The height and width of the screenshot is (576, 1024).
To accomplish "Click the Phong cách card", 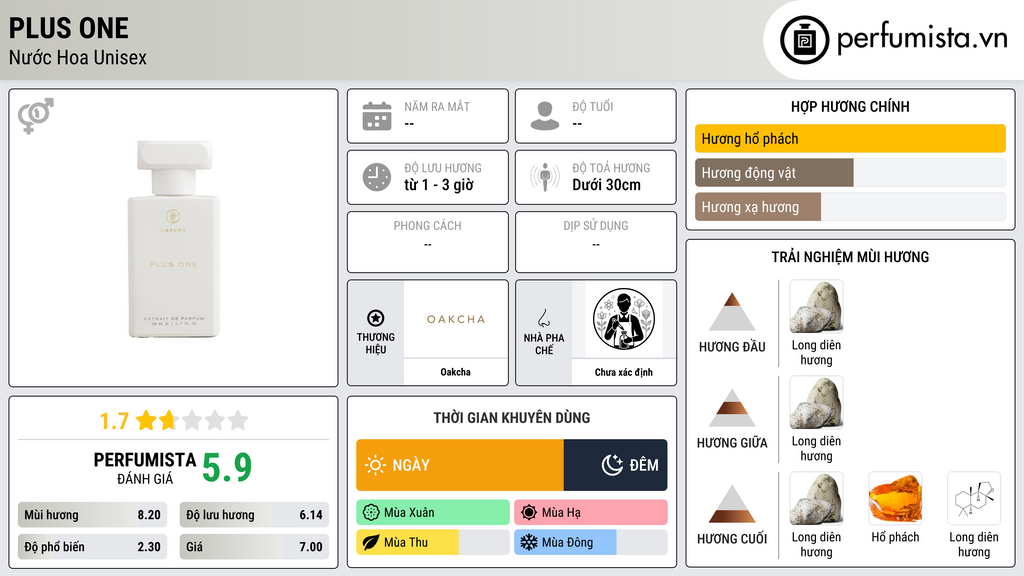I will point(428,242).
